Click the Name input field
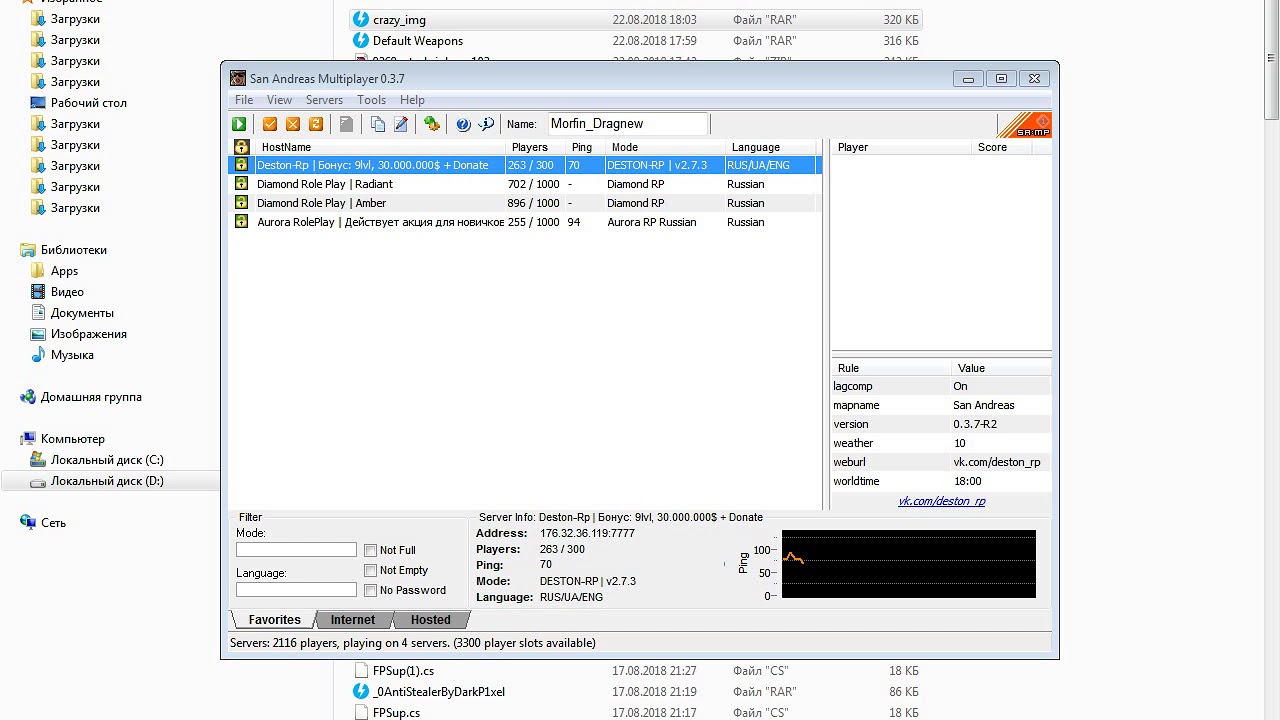This screenshot has height=720, width=1280. [628, 124]
